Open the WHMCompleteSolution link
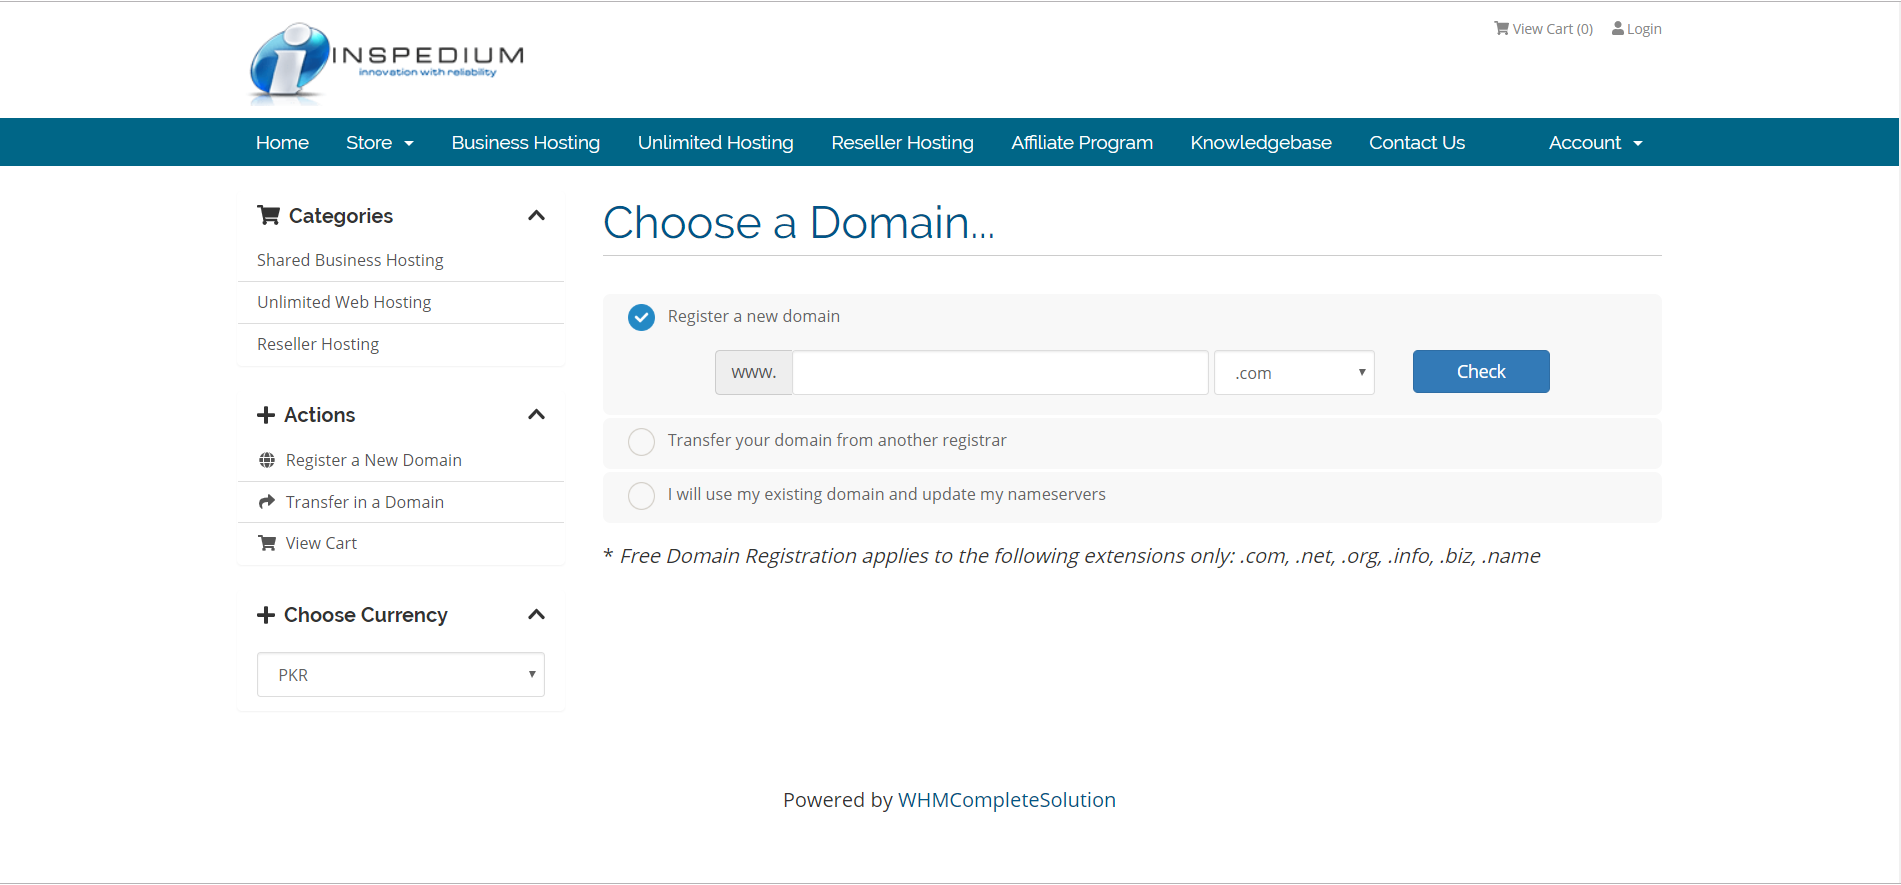Viewport: 1901px width, 885px height. click(1006, 800)
